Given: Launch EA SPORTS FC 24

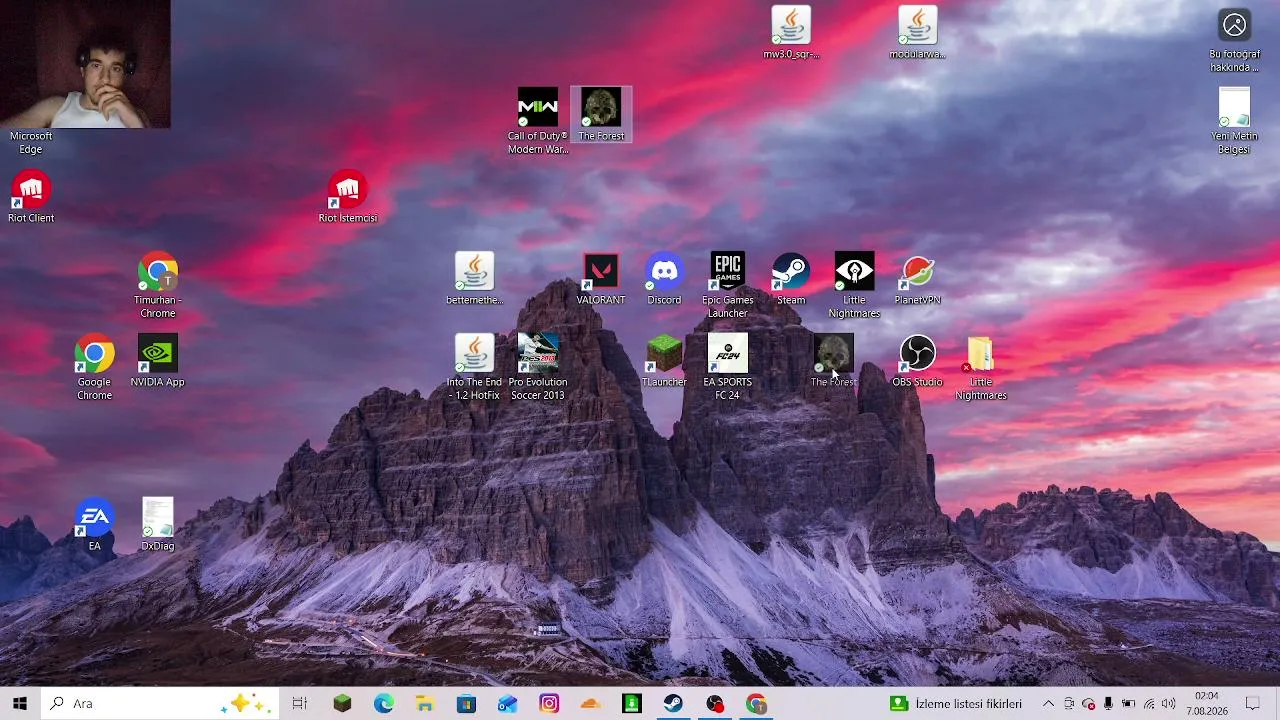Looking at the screenshot, I should coord(728,368).
